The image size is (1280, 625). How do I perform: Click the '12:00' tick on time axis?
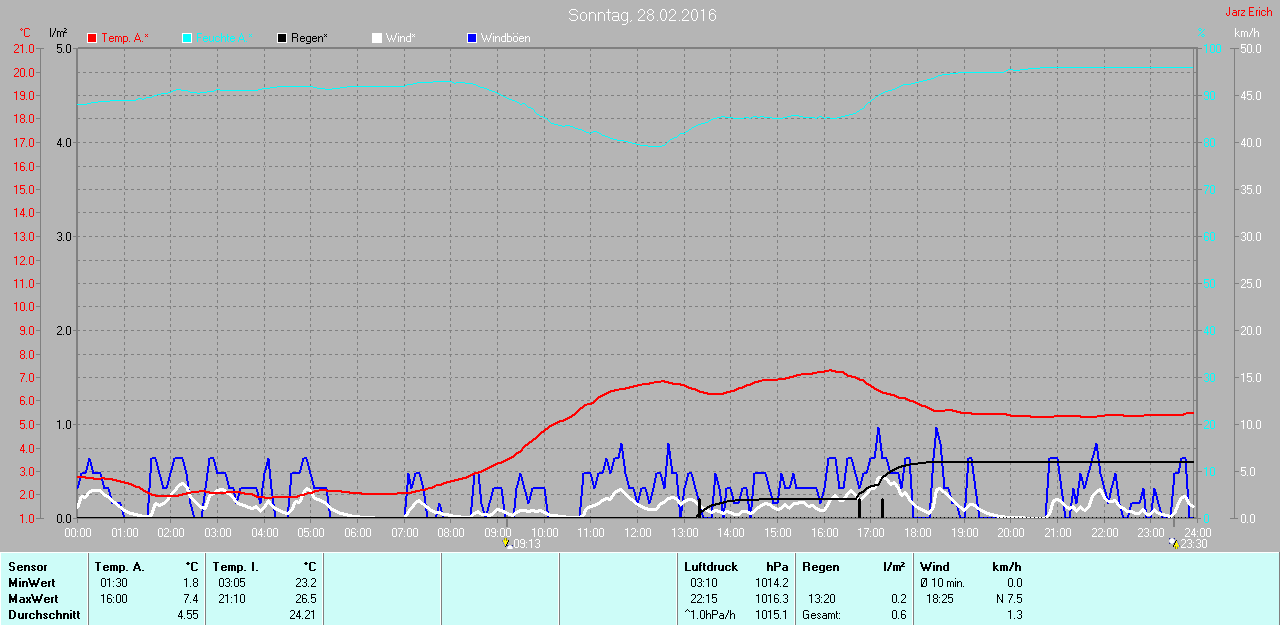pyautogui.click(x=638, y=533)
